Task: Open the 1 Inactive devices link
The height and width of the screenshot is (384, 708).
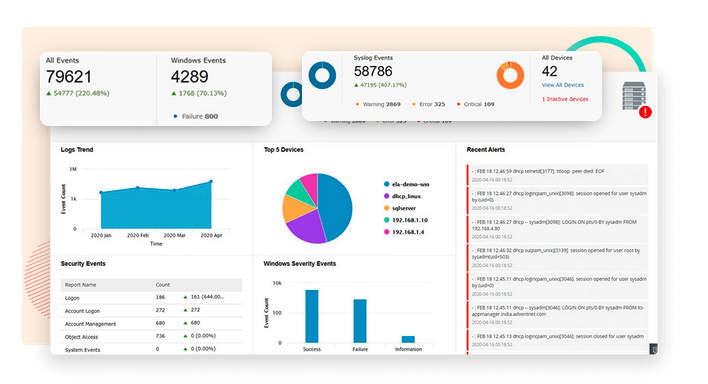Action: (x=565, y=99)
